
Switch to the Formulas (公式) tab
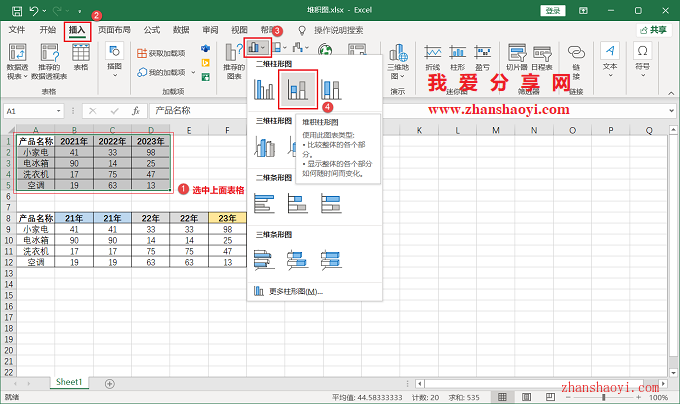point(152,30)
